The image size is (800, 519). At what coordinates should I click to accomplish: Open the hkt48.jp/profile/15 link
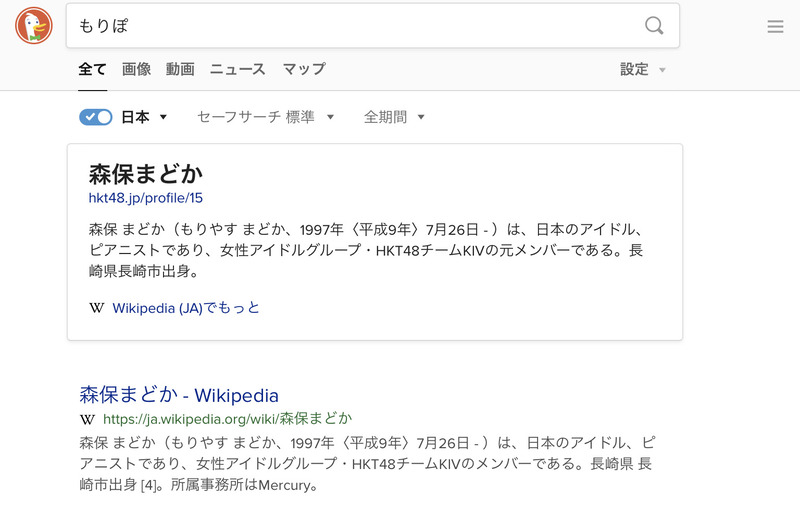coord(146,198)
